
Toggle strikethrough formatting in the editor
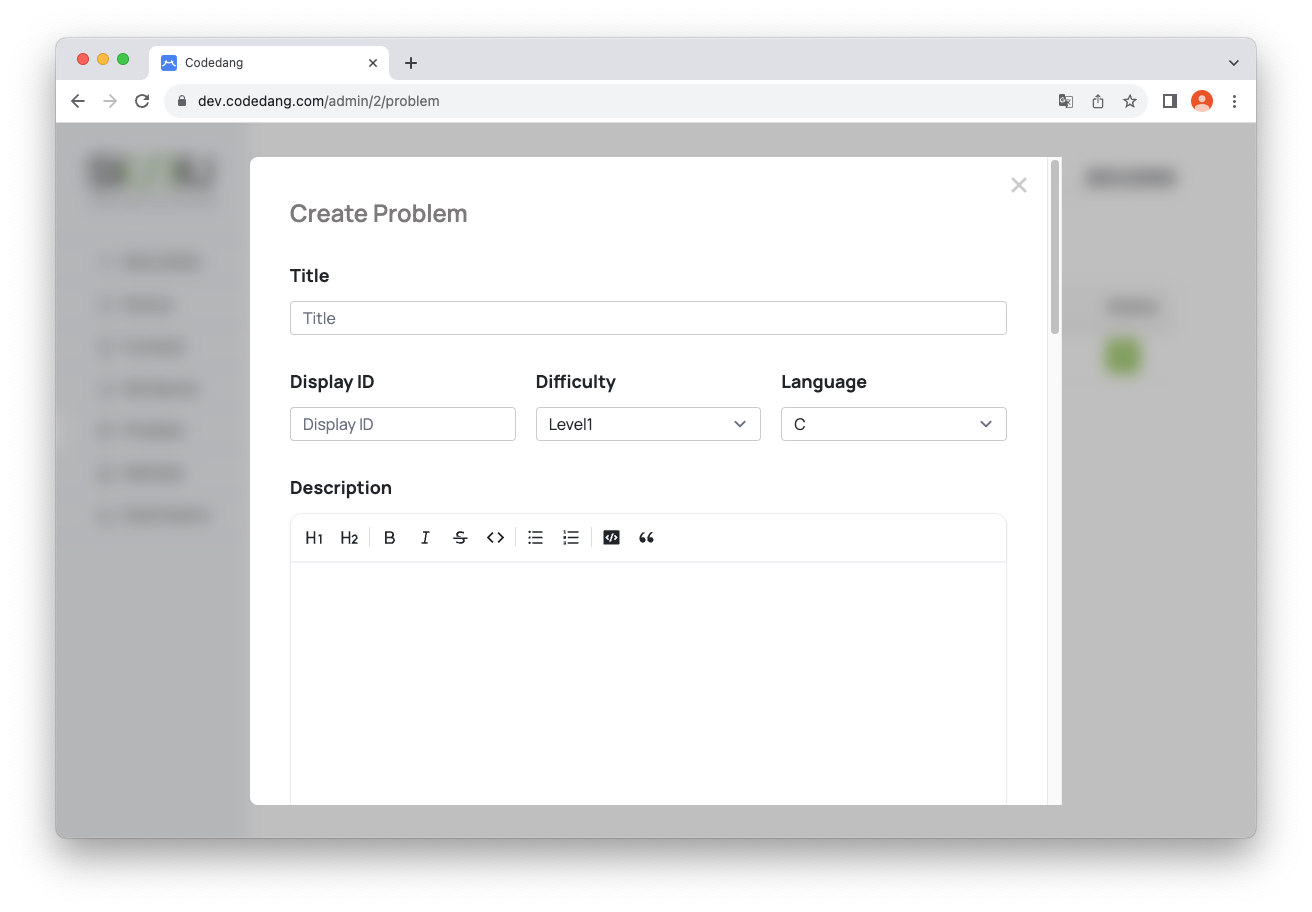460,538
